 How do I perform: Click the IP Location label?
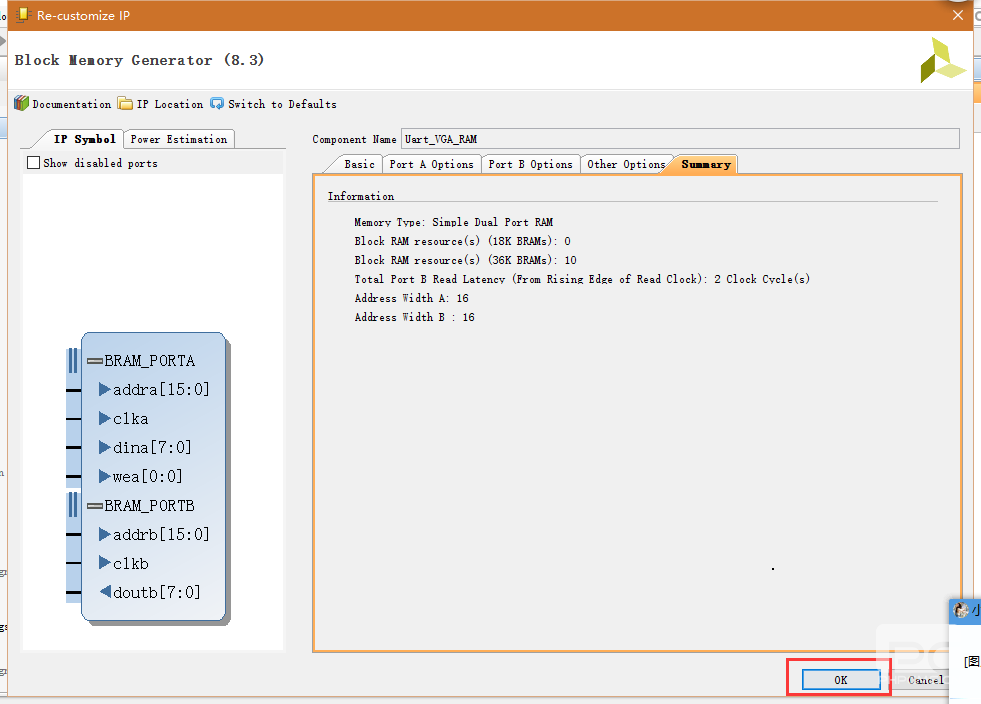point(170,104)
